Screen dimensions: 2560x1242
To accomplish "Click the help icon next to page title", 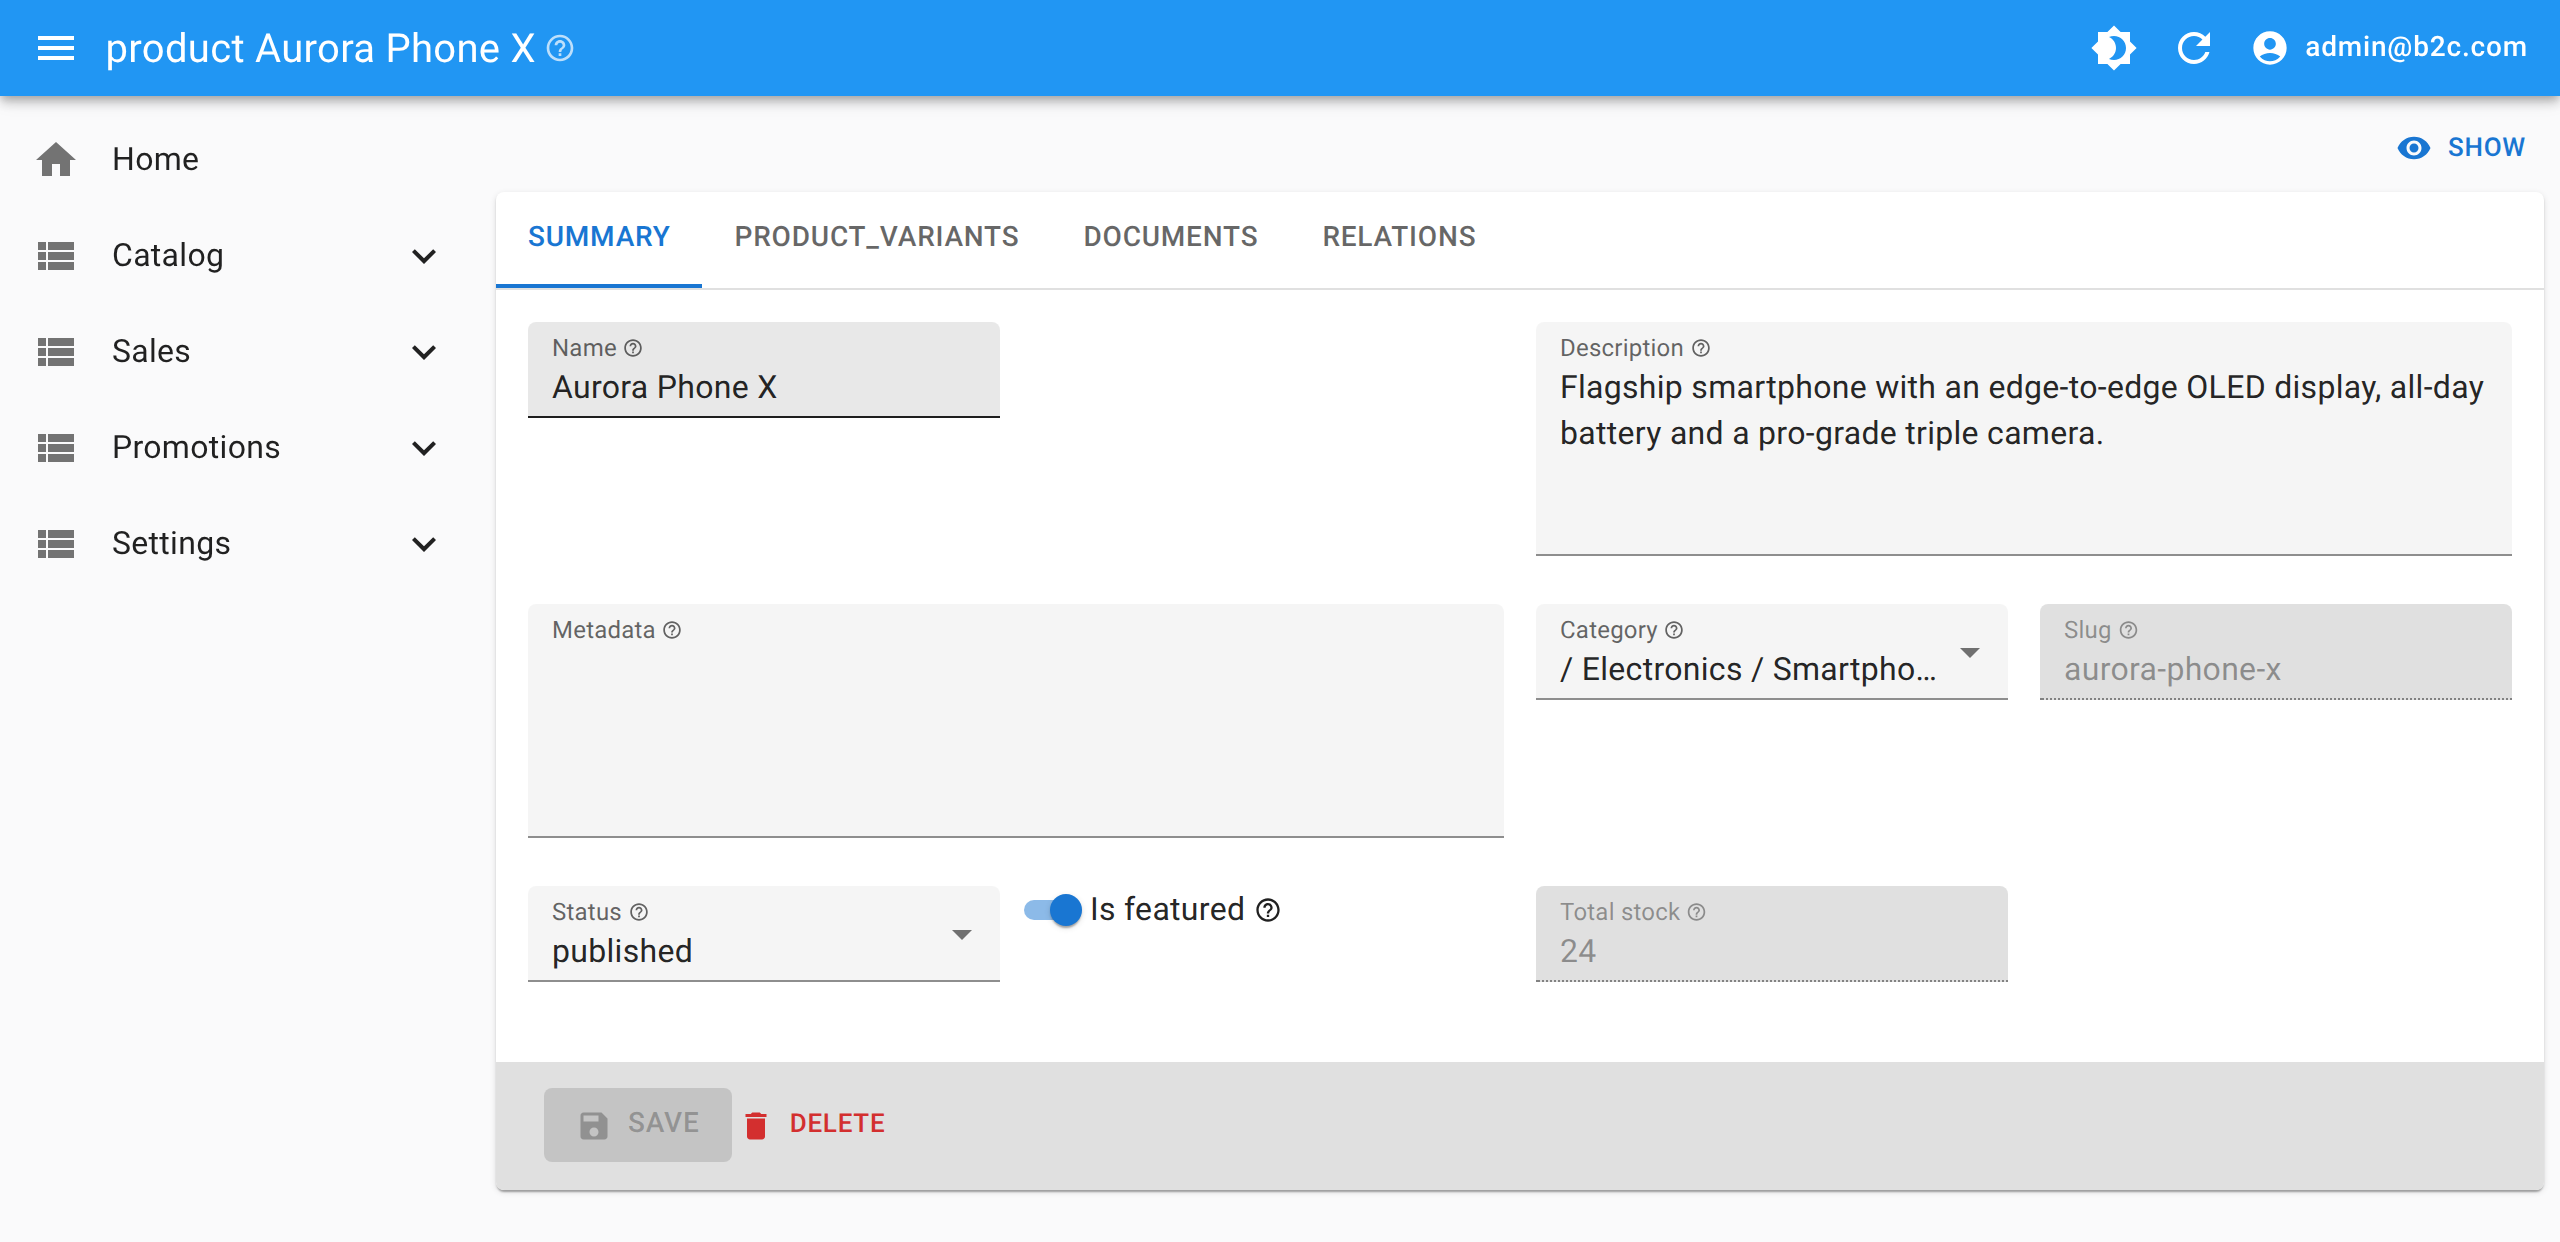I will tap(561, 48).
